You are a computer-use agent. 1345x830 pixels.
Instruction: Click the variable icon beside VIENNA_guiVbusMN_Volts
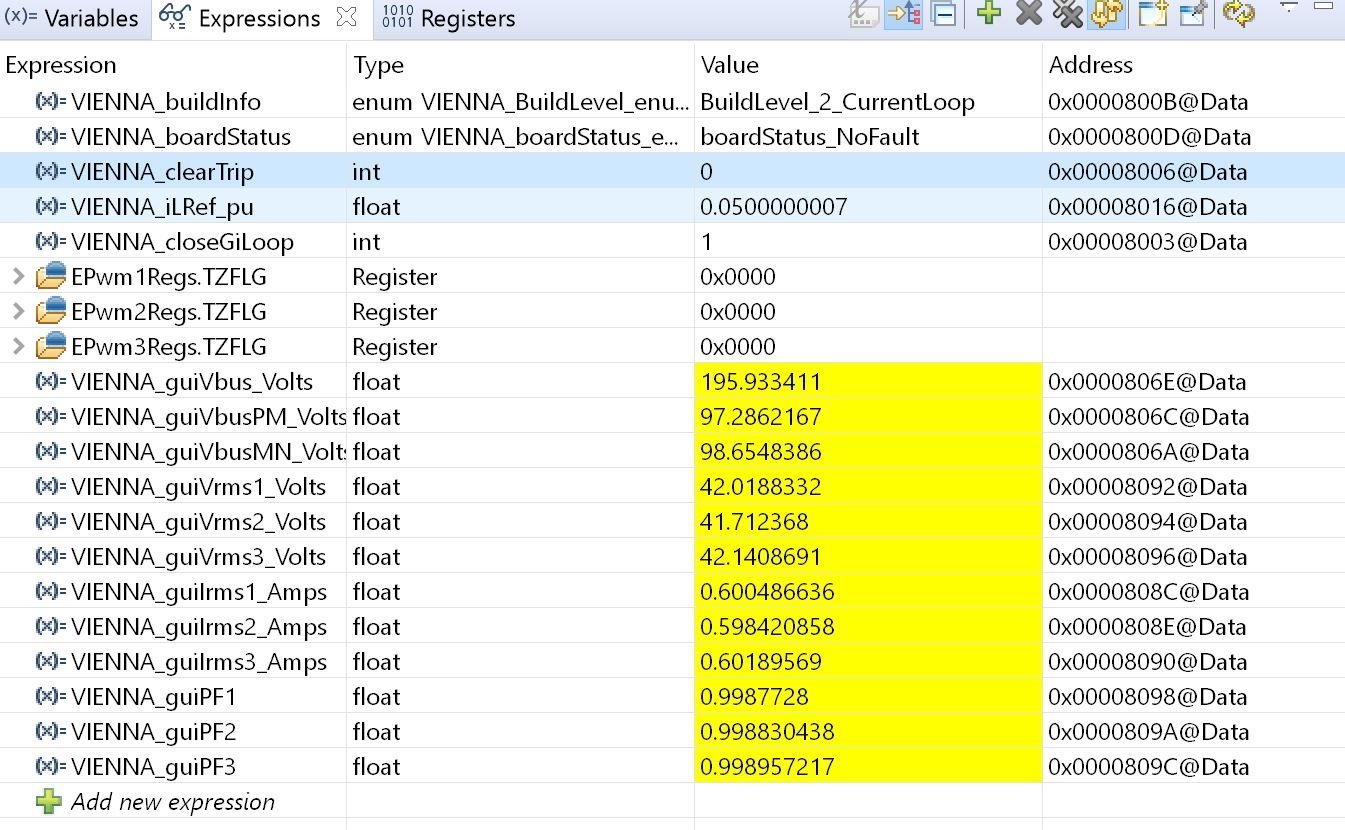51,452
